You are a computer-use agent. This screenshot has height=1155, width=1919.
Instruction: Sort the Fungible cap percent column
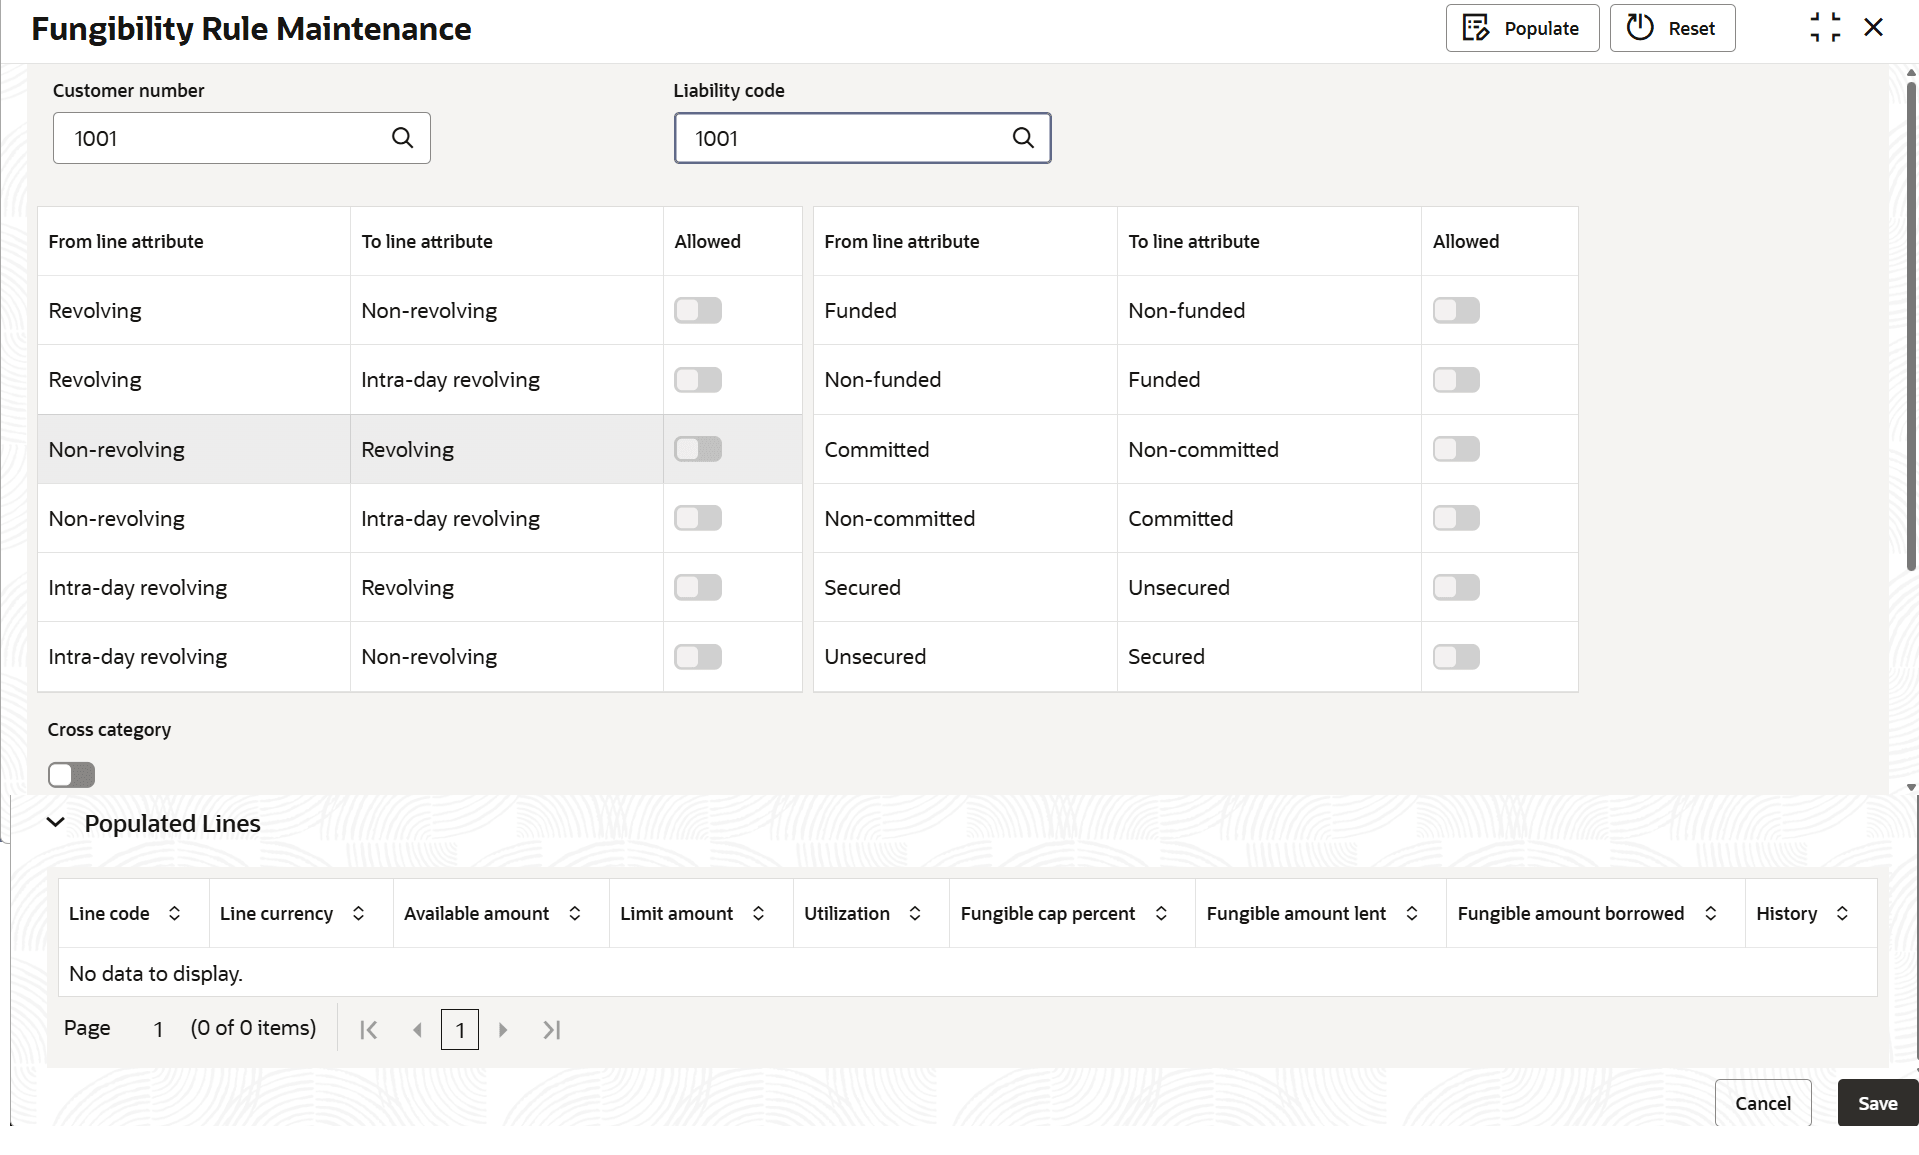[1161, 913]
